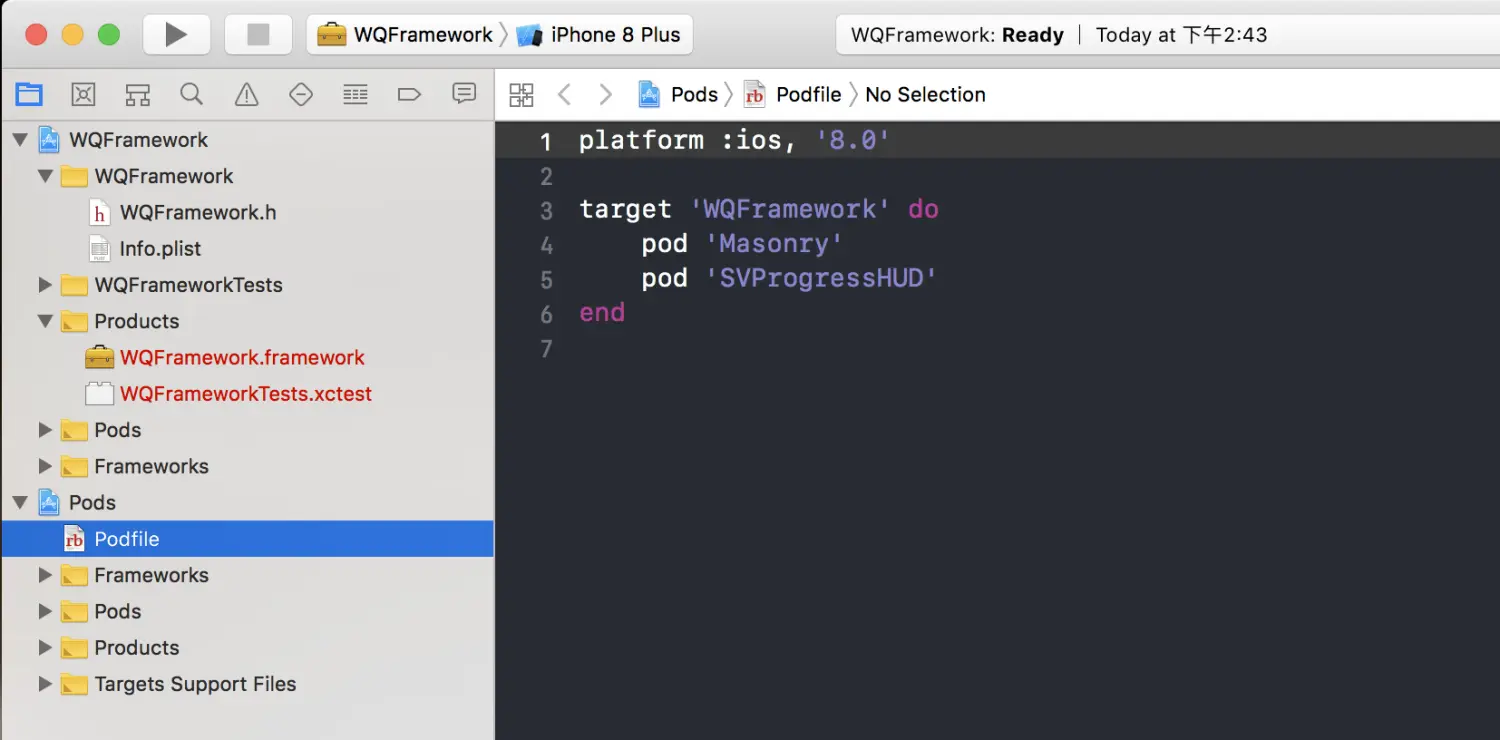Screen dimensions: 1500x740
Task: Click line number 1 in gutter
Action: pos(545,141)
